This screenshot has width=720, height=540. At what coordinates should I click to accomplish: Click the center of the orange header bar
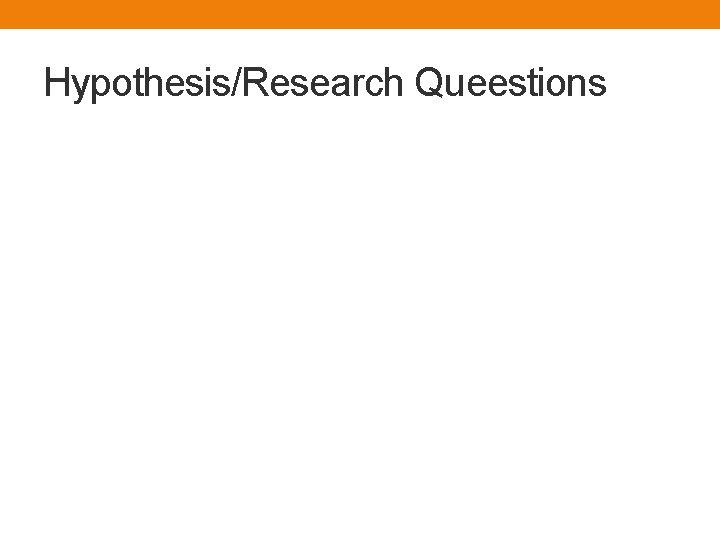coord(360,14)
